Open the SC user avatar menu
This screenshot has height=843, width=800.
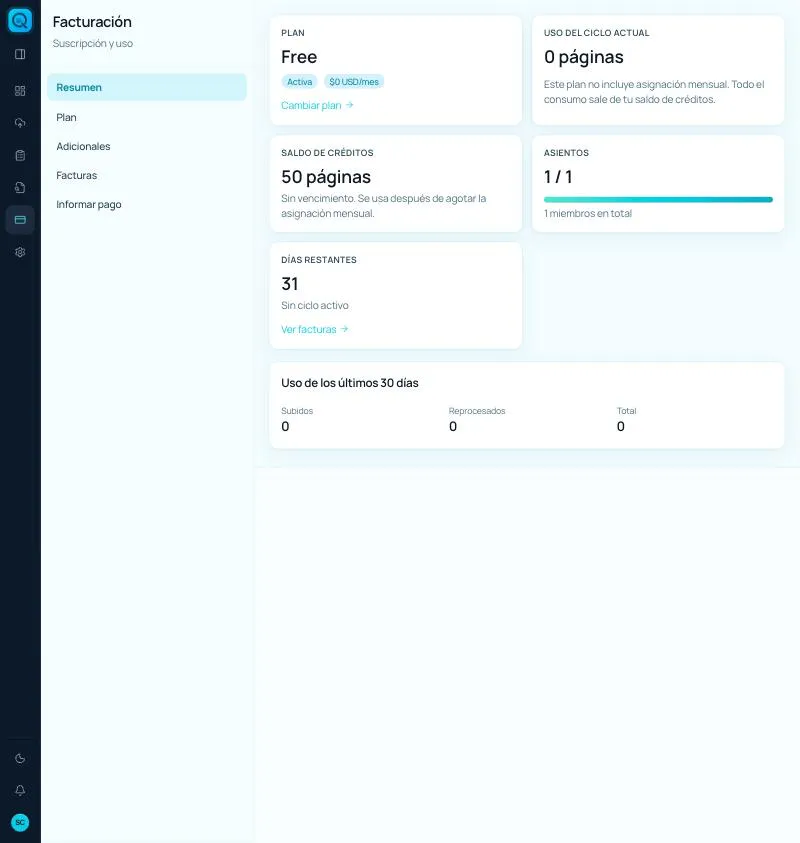(20, 823)
